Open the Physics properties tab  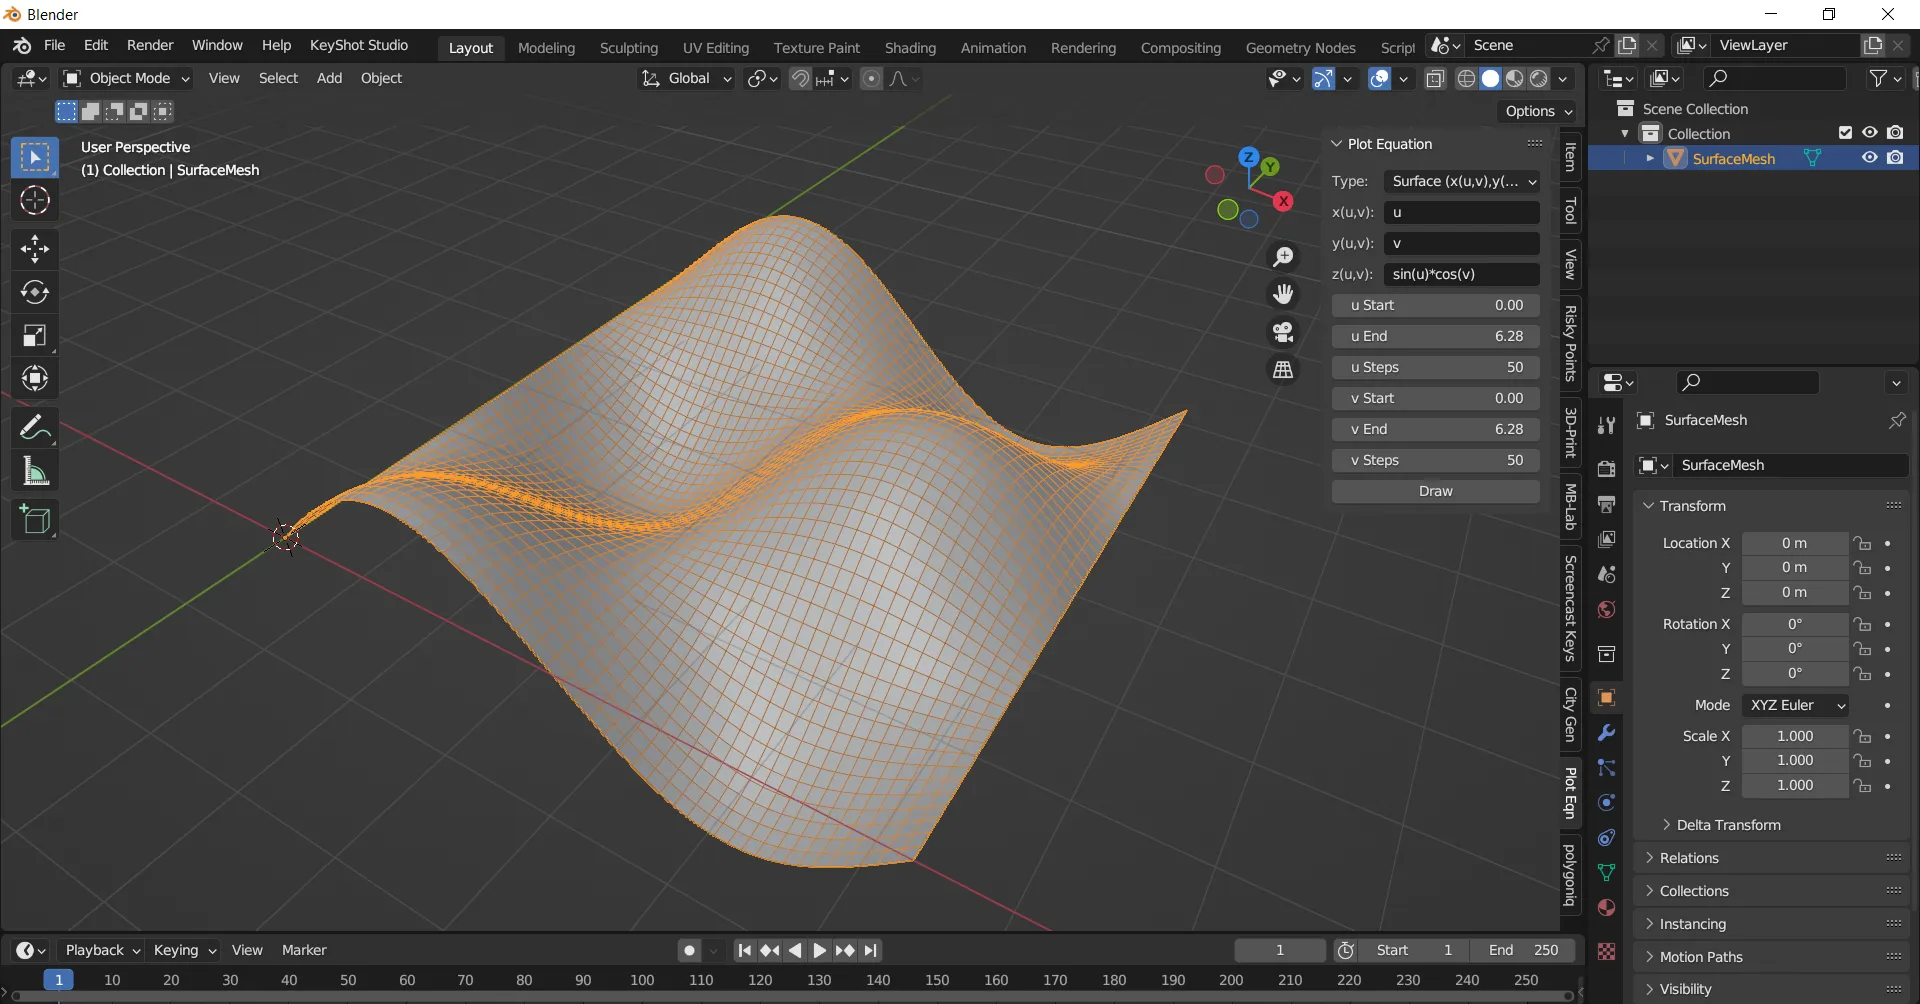tap(1606, 803)
